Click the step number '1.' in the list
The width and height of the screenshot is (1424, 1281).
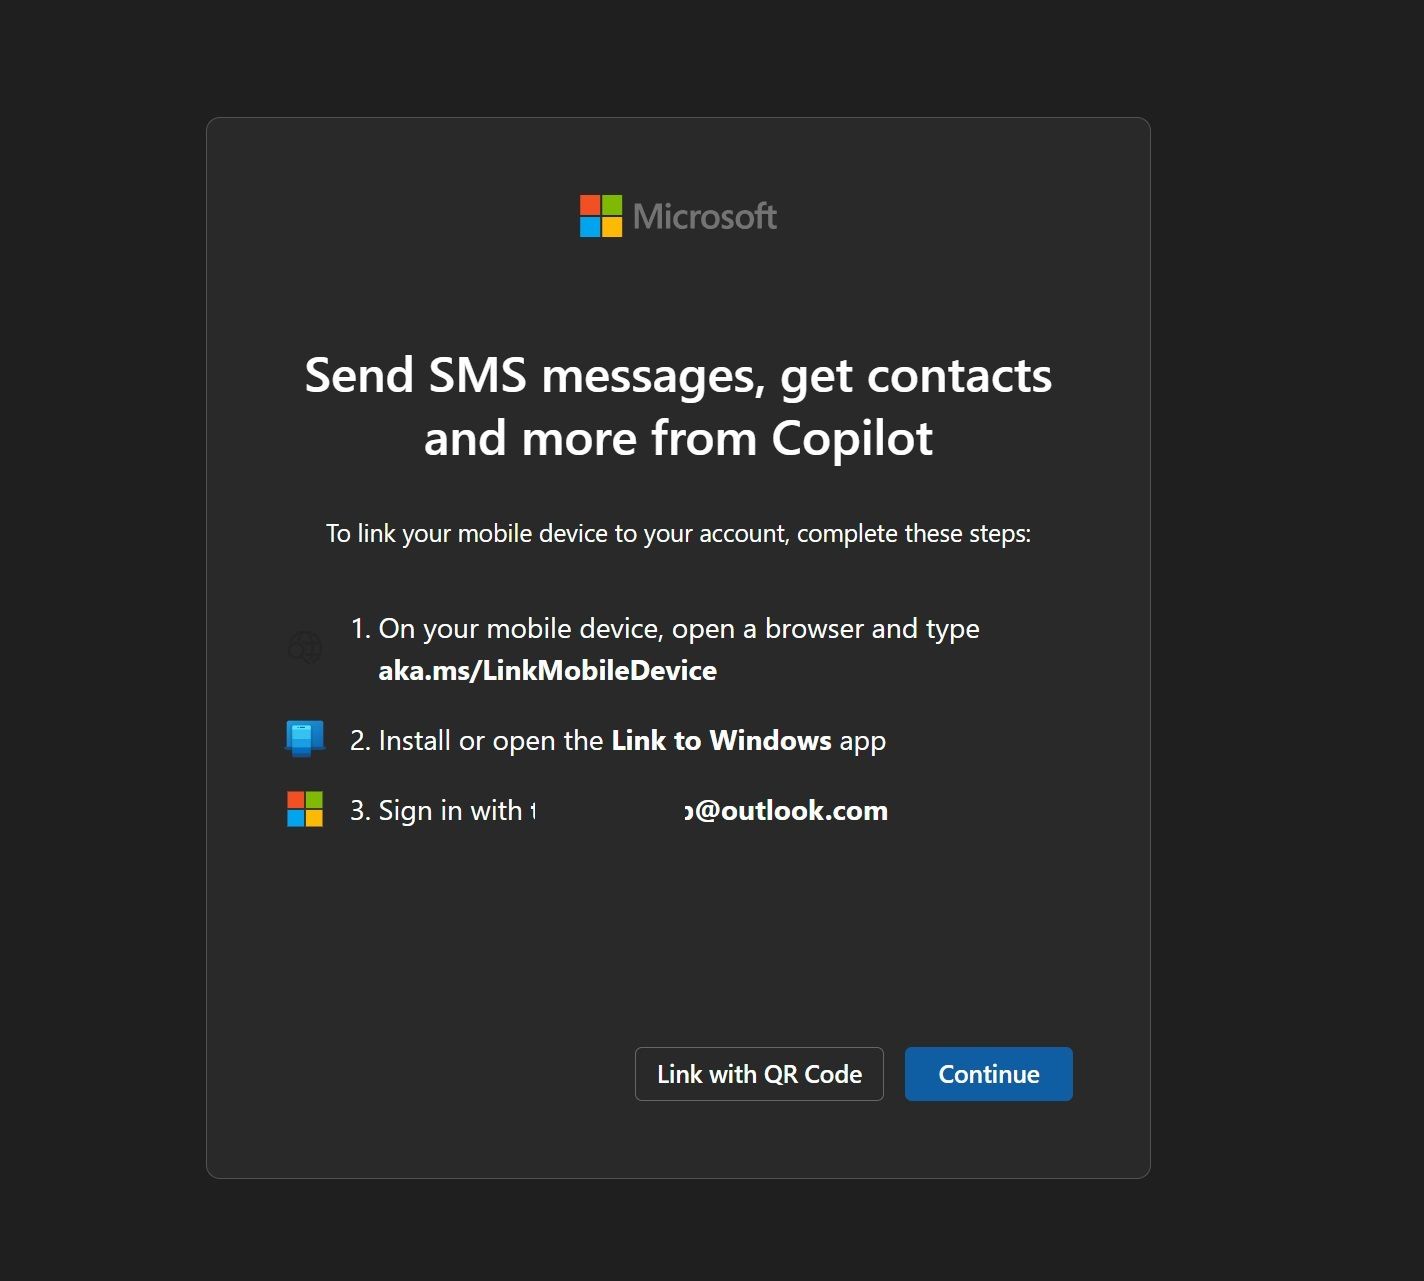pos(361,628)
